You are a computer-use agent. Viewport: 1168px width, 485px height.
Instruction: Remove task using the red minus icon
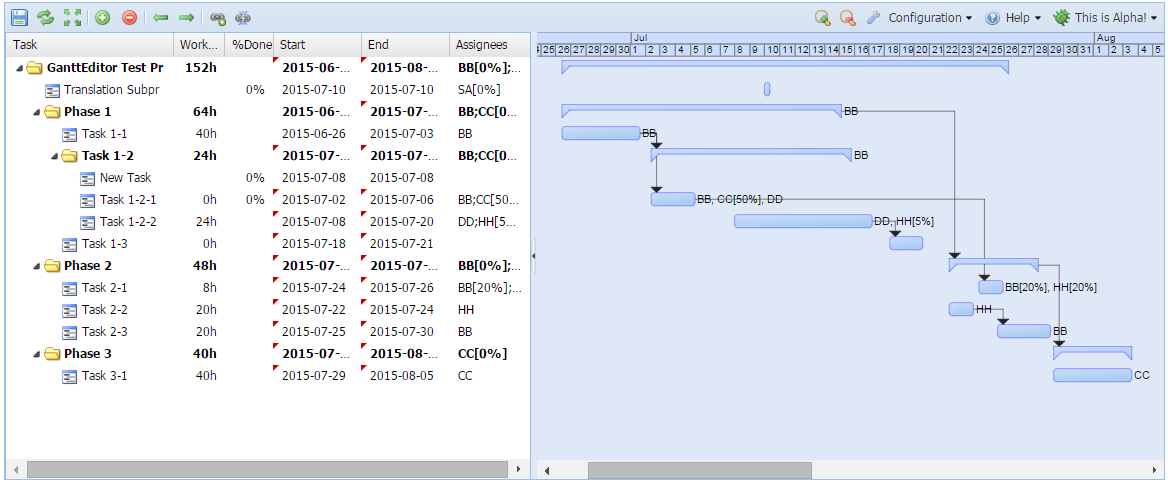point(129,18)
